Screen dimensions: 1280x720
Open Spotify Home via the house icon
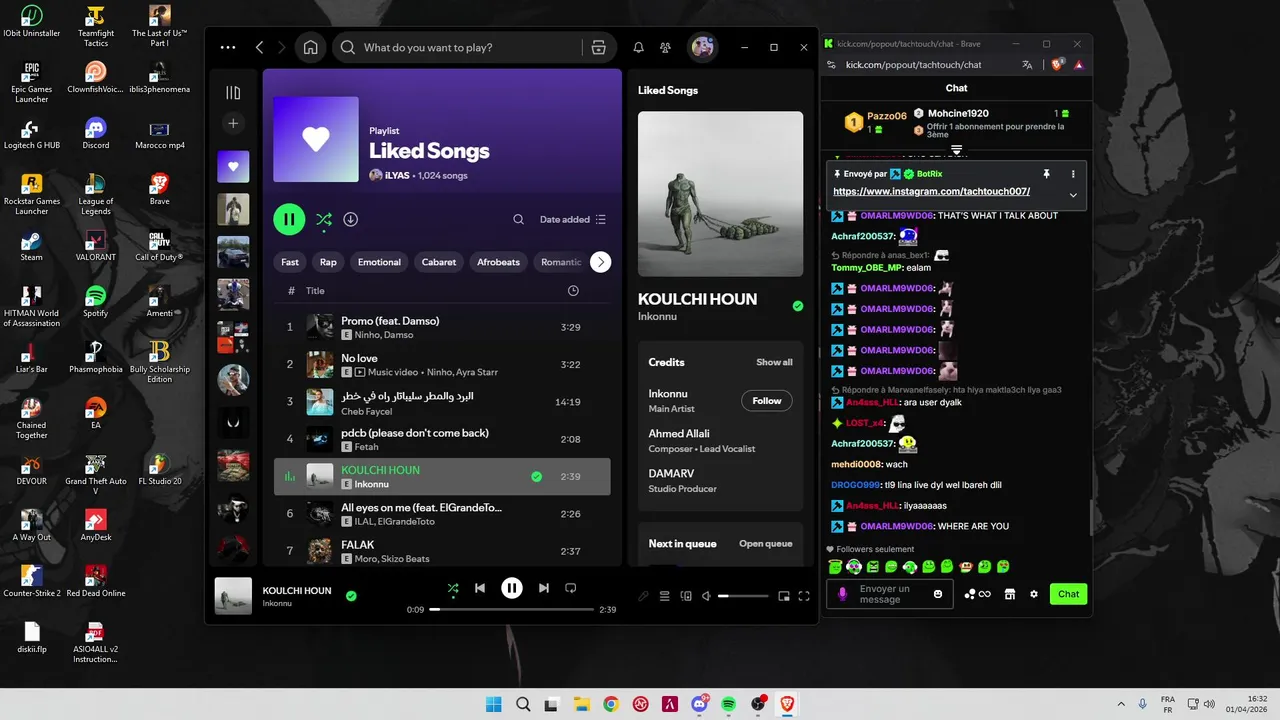(x=310, y=47)
